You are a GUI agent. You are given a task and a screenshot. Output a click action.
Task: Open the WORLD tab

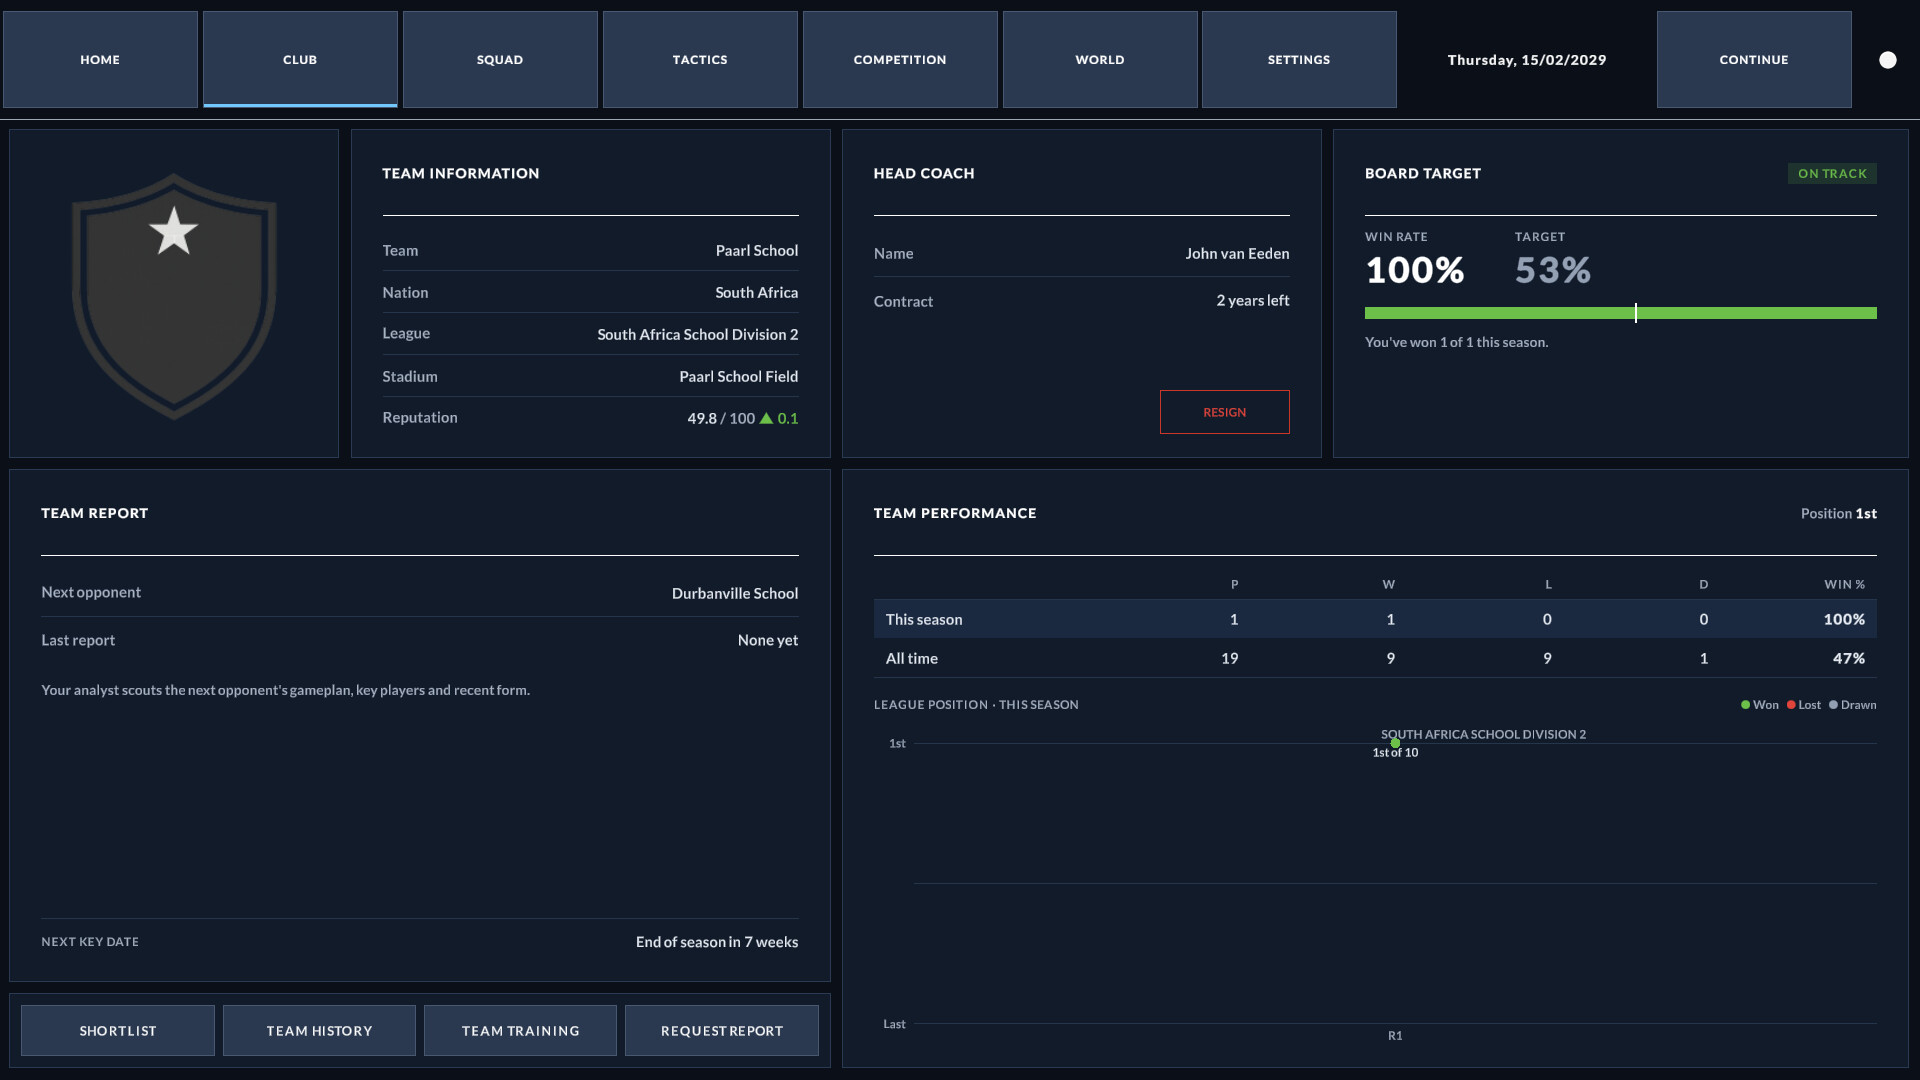[1100, 60]
